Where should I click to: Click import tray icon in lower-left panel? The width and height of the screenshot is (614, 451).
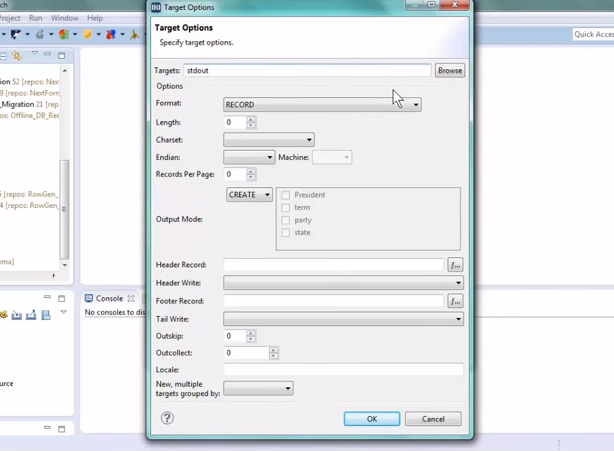[x=16, y=315]
